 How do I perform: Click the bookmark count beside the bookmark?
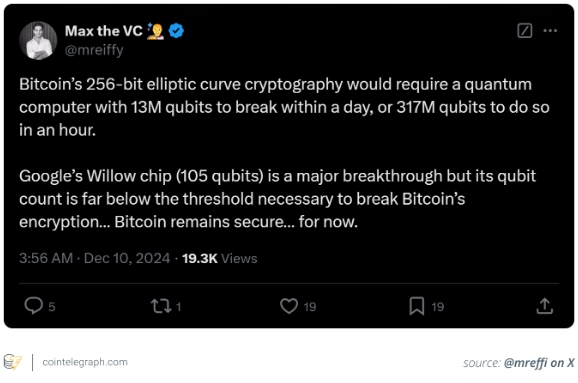438,307
